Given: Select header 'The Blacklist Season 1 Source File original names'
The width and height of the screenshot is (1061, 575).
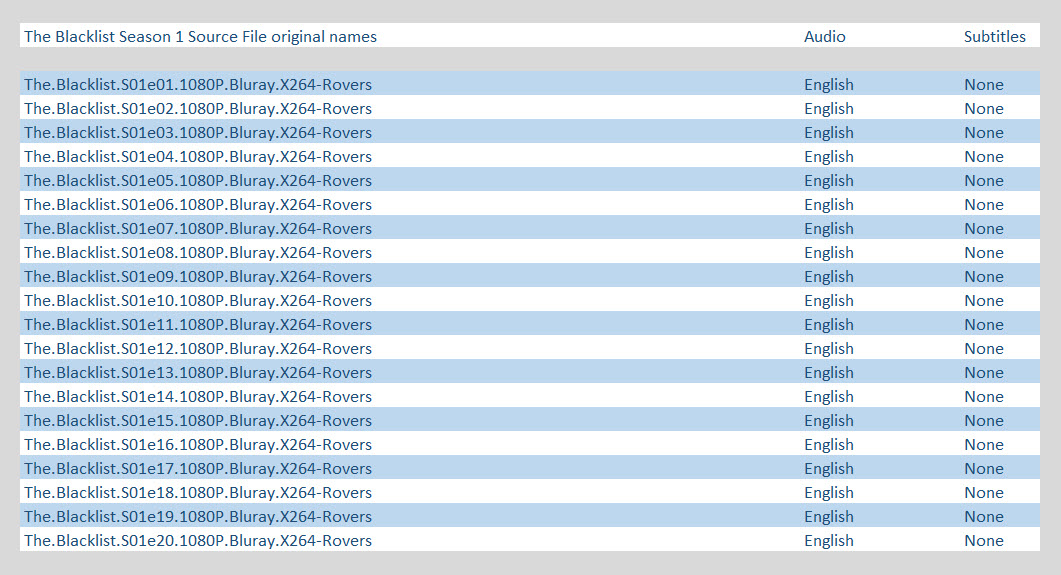Looking at the screenshot, I should point(200,37).
